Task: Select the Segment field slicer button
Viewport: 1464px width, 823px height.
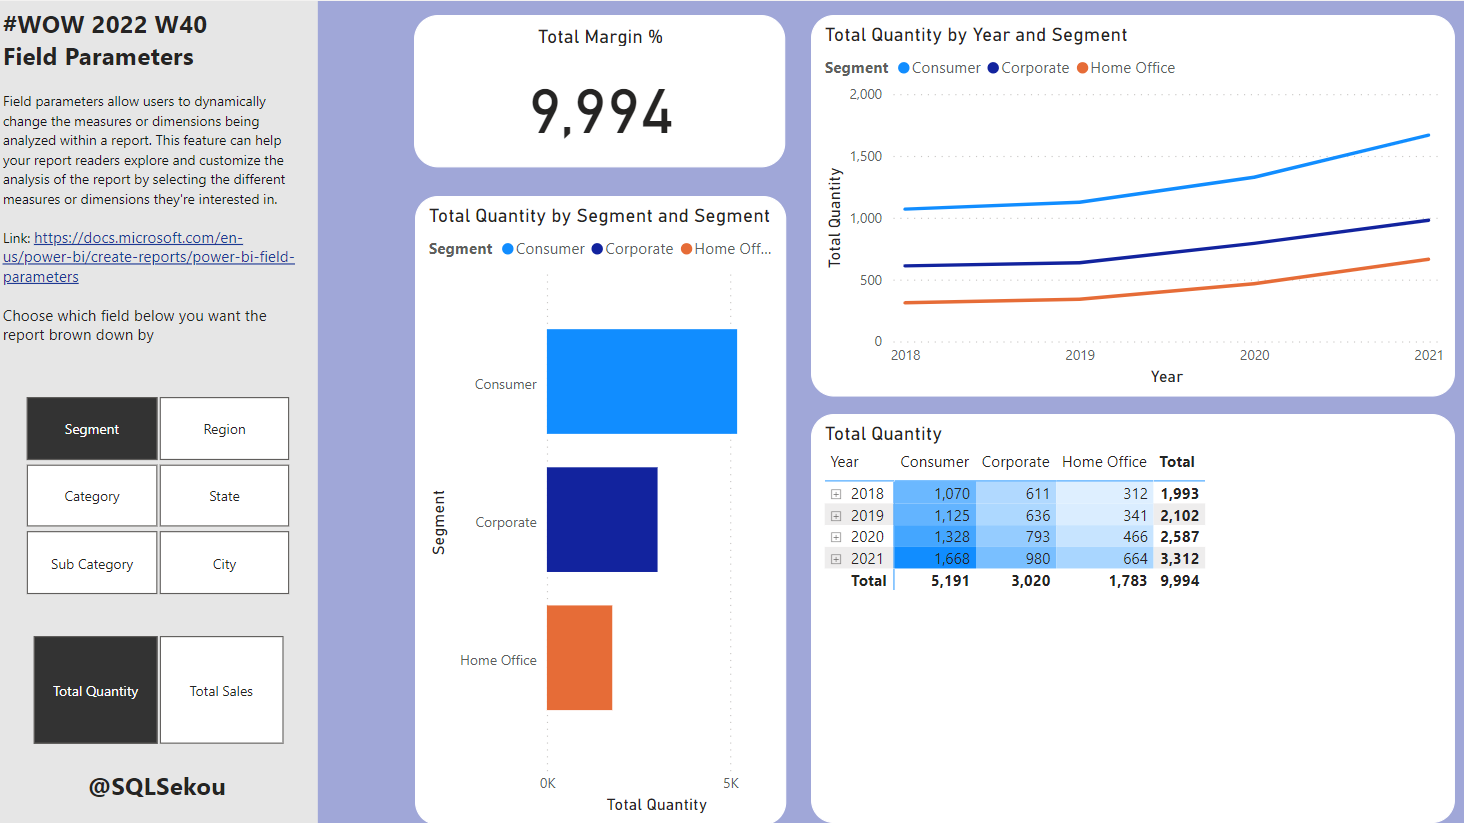Action: pyautogui.click(x=92, y=429)
